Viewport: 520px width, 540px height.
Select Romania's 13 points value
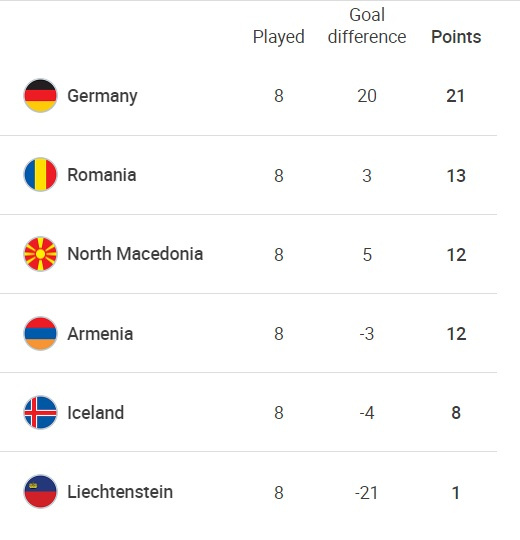click(x=456, y=176)
